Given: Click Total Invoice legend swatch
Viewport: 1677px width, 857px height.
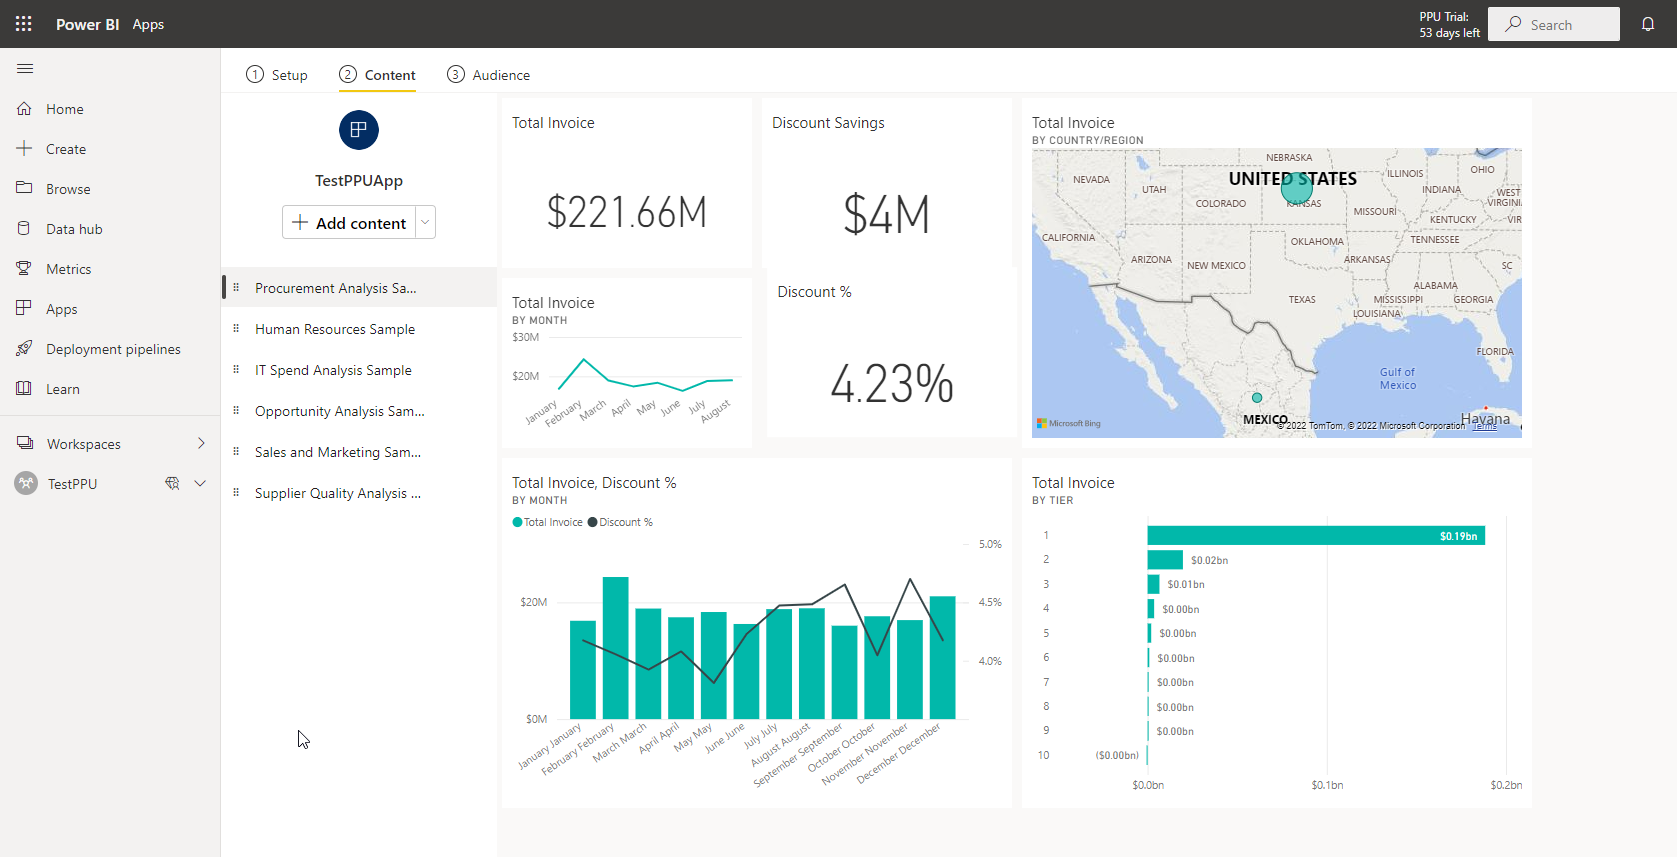Looking at the screenshot, I should point(517,522).
